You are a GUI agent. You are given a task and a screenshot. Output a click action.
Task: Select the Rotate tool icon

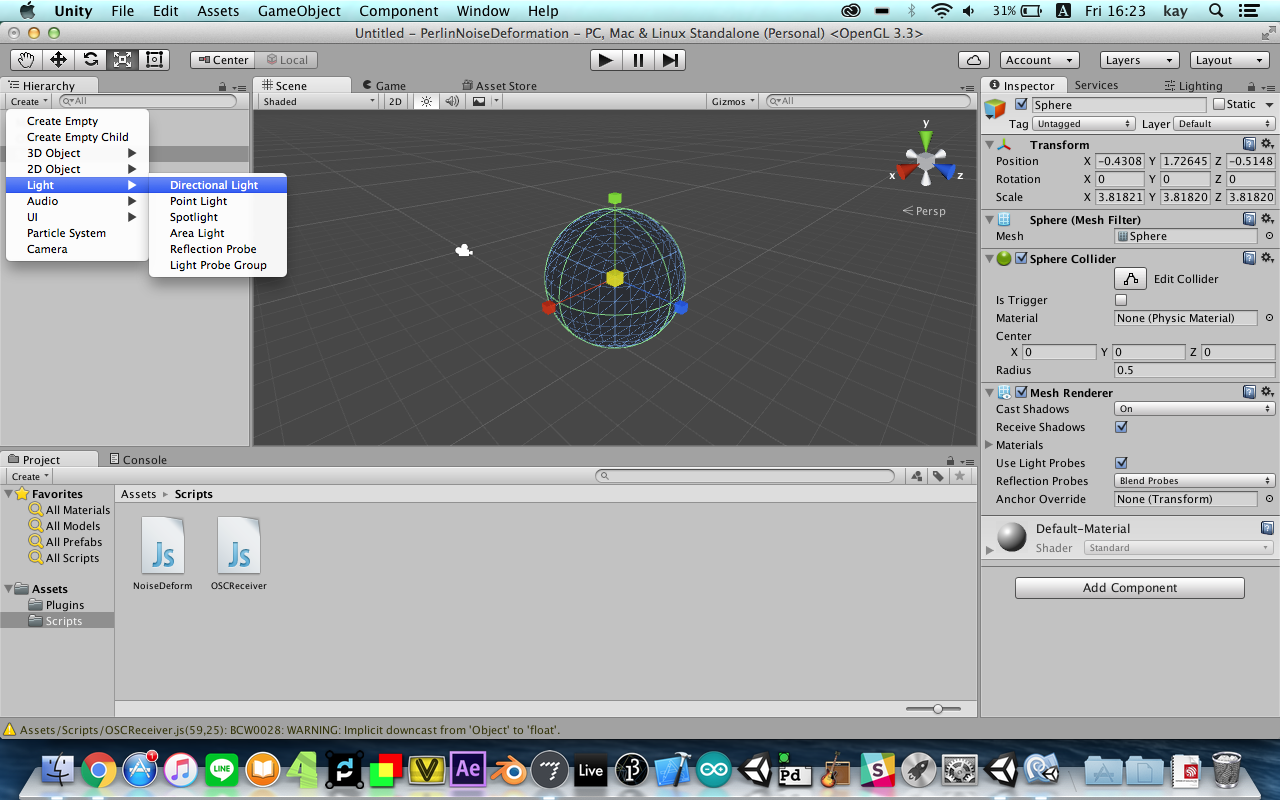pos(91,60)
